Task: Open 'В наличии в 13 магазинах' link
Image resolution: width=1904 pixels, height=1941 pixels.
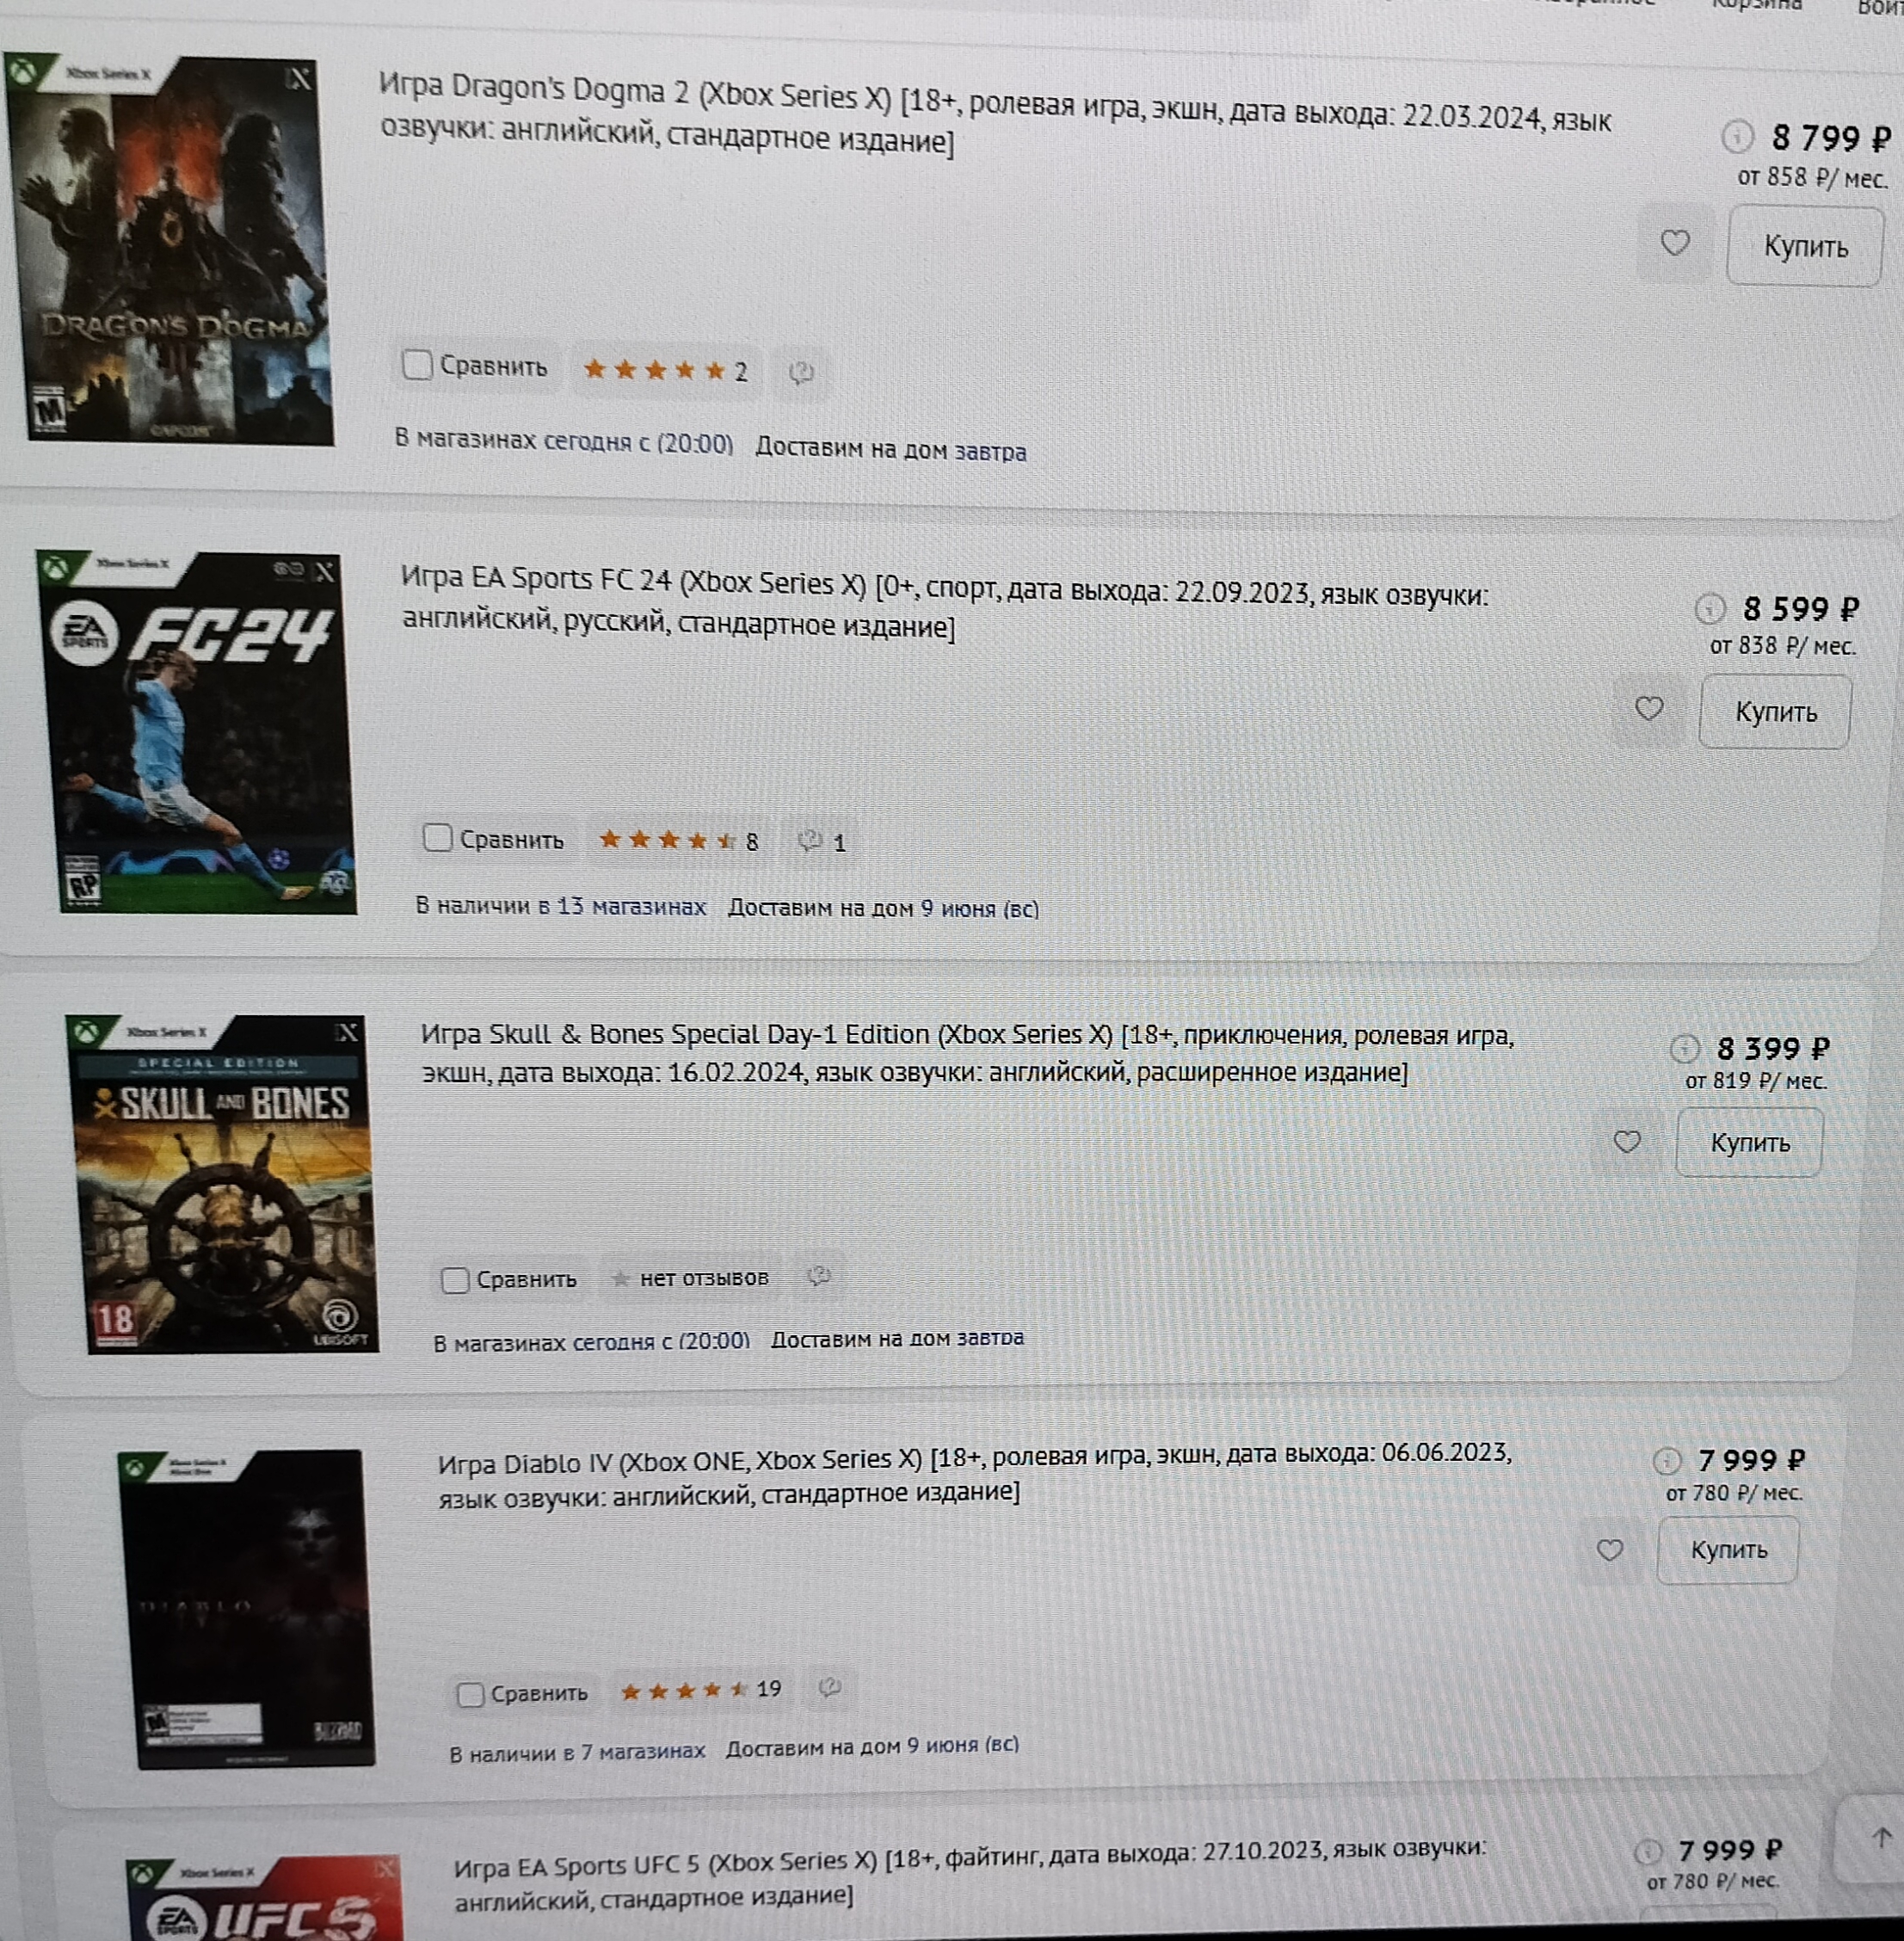Action: point(560,907)
